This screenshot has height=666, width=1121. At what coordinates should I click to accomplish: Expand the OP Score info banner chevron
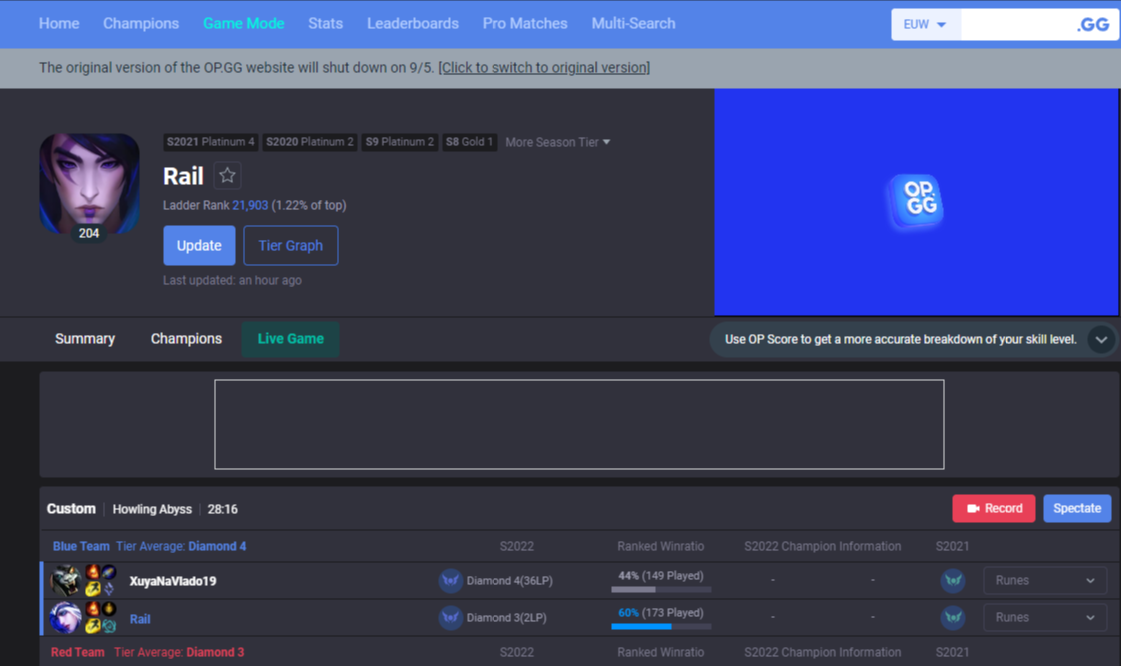1101,339
